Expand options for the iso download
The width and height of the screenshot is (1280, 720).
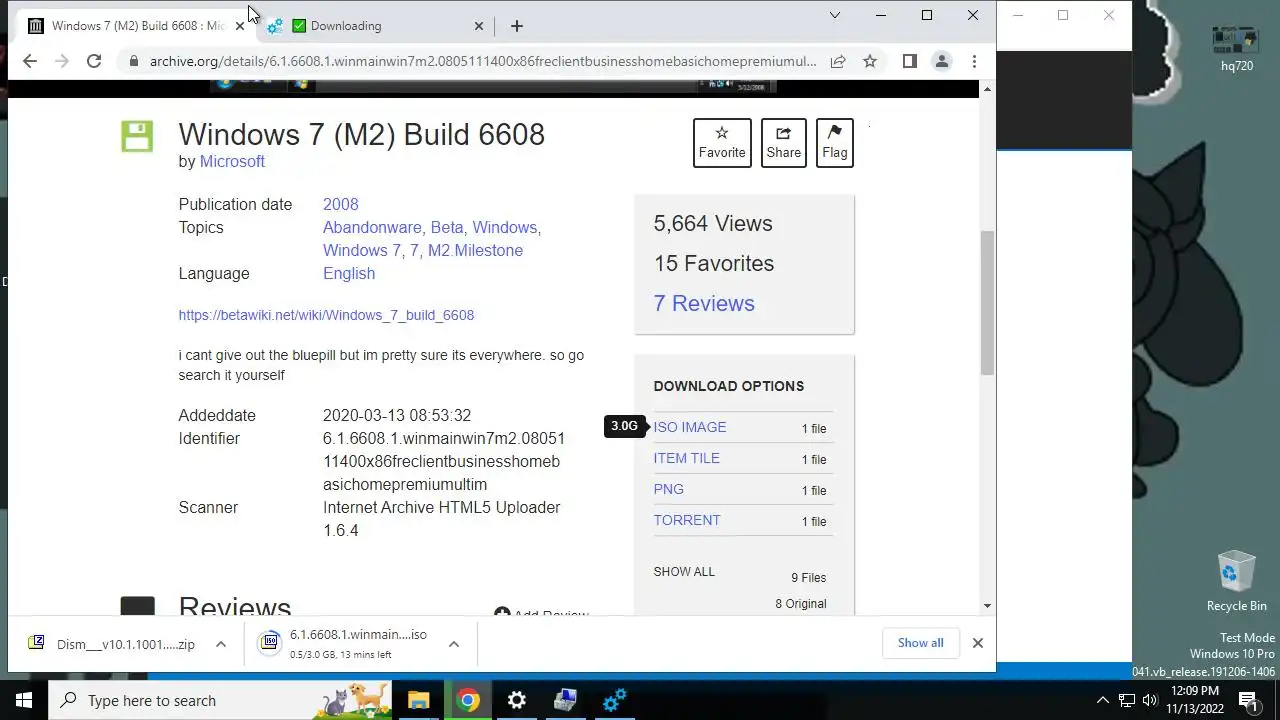pos(454,644)
